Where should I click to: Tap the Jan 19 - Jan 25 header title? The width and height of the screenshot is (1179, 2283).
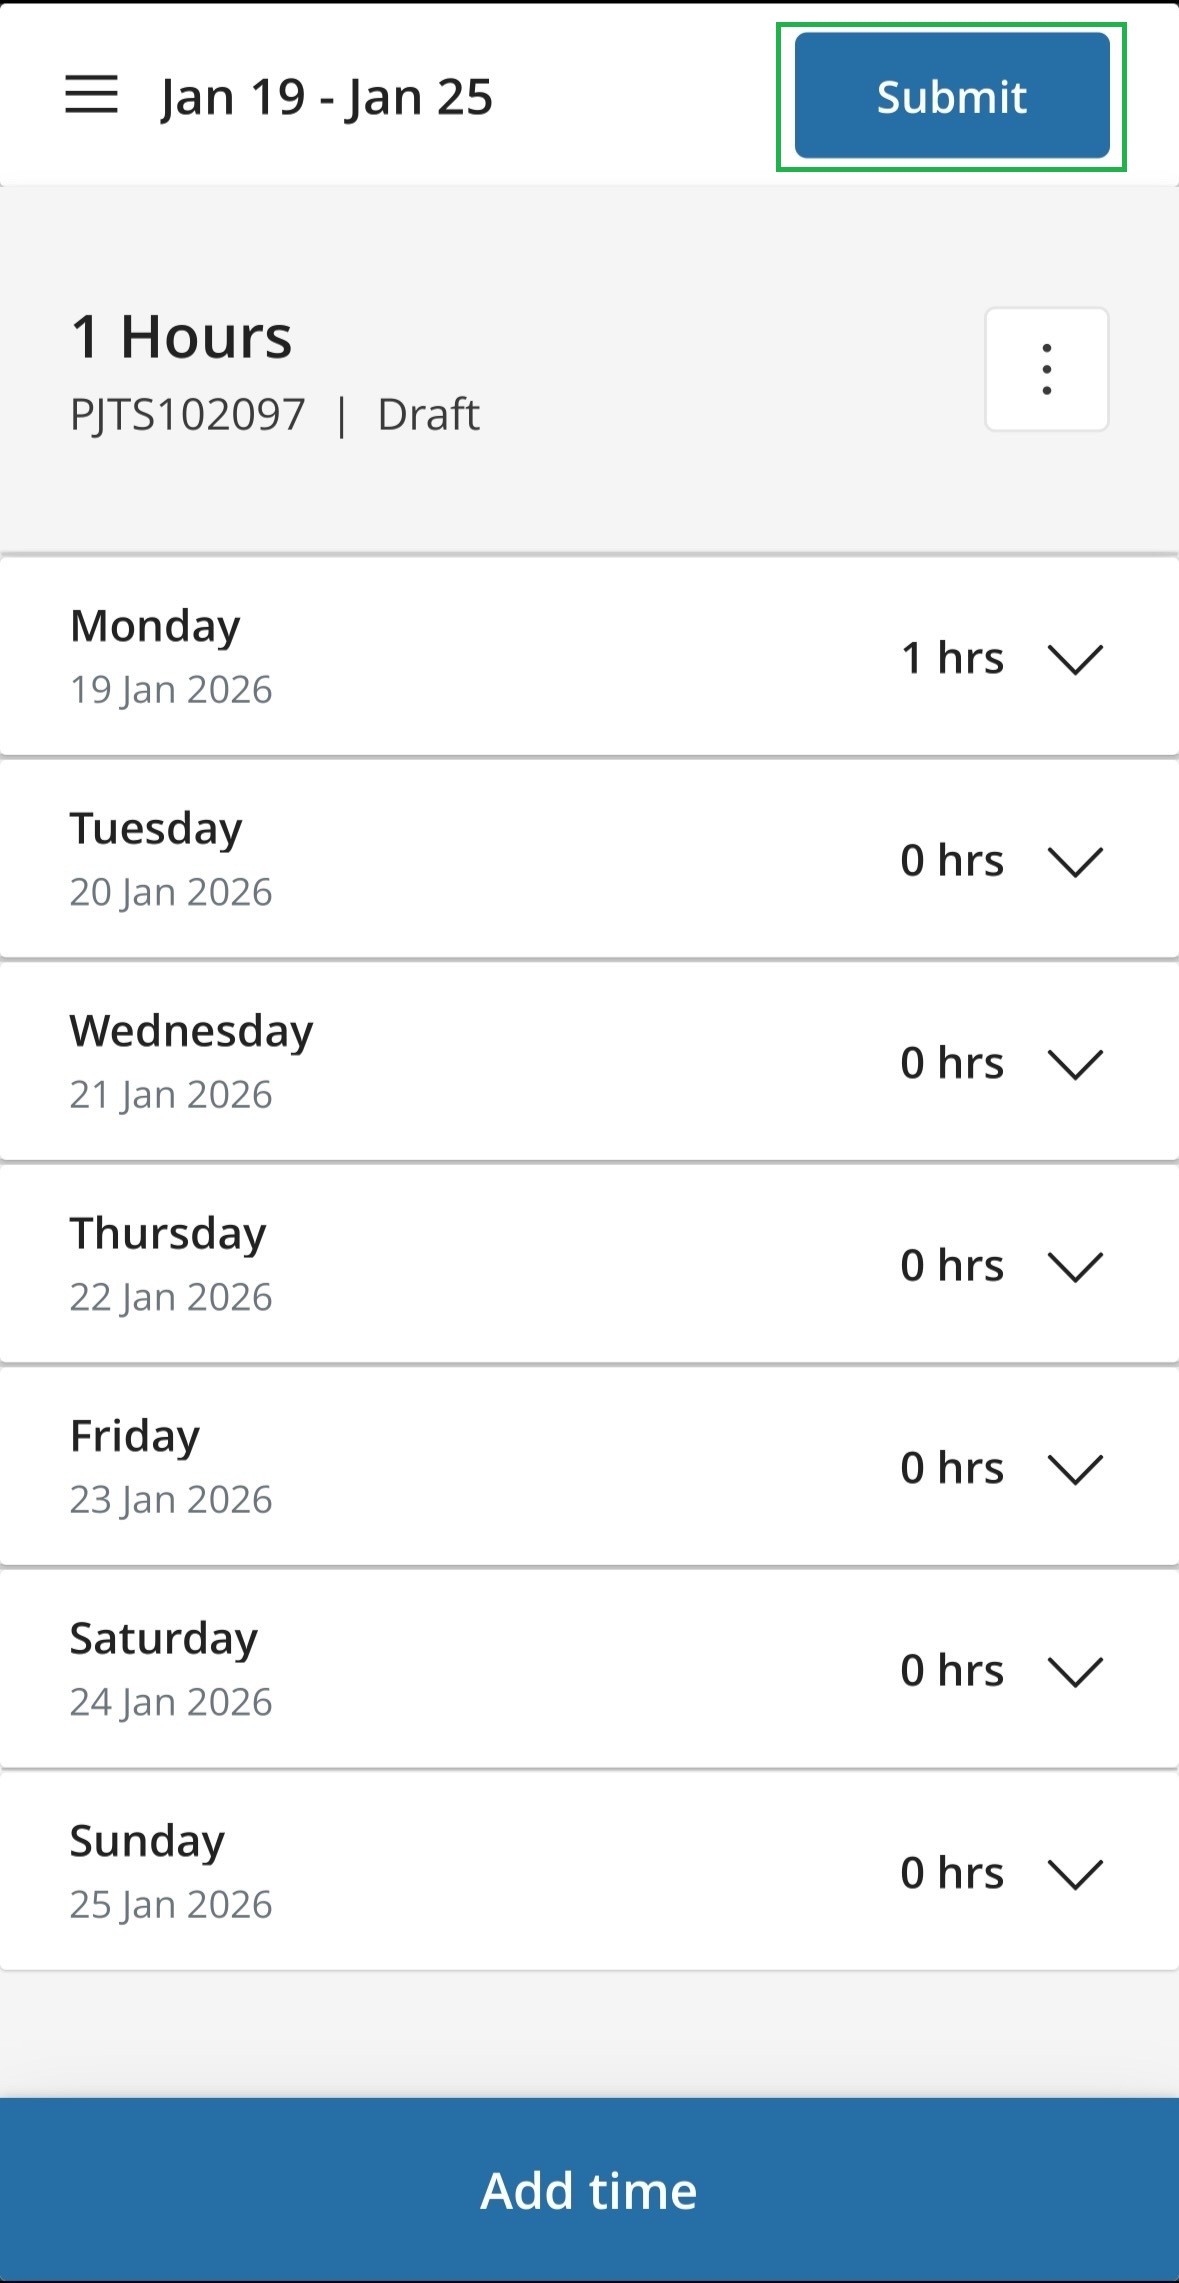tap(326, 97)
